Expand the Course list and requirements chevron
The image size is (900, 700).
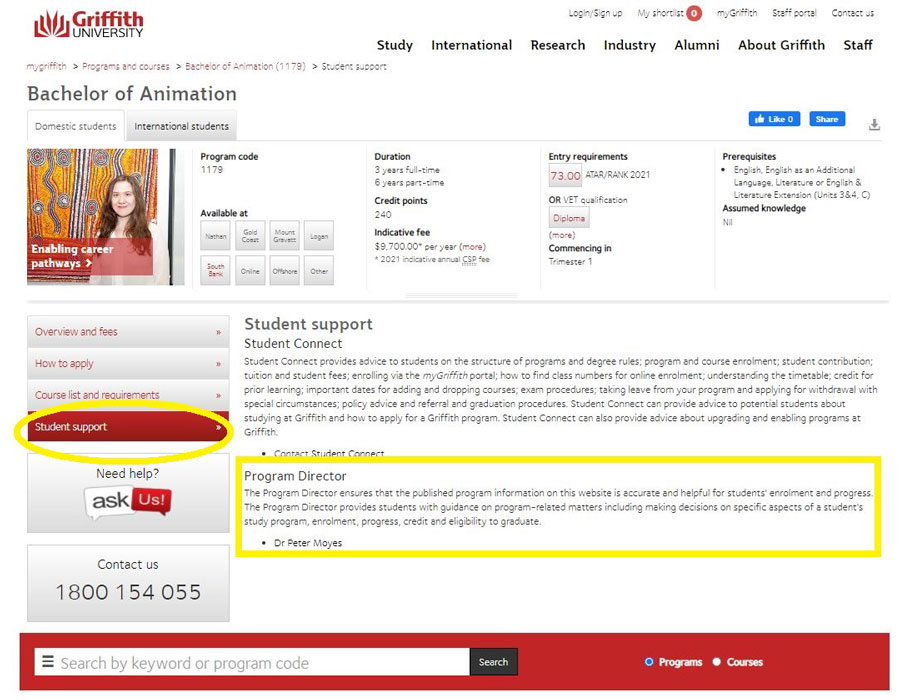(222, 395)
